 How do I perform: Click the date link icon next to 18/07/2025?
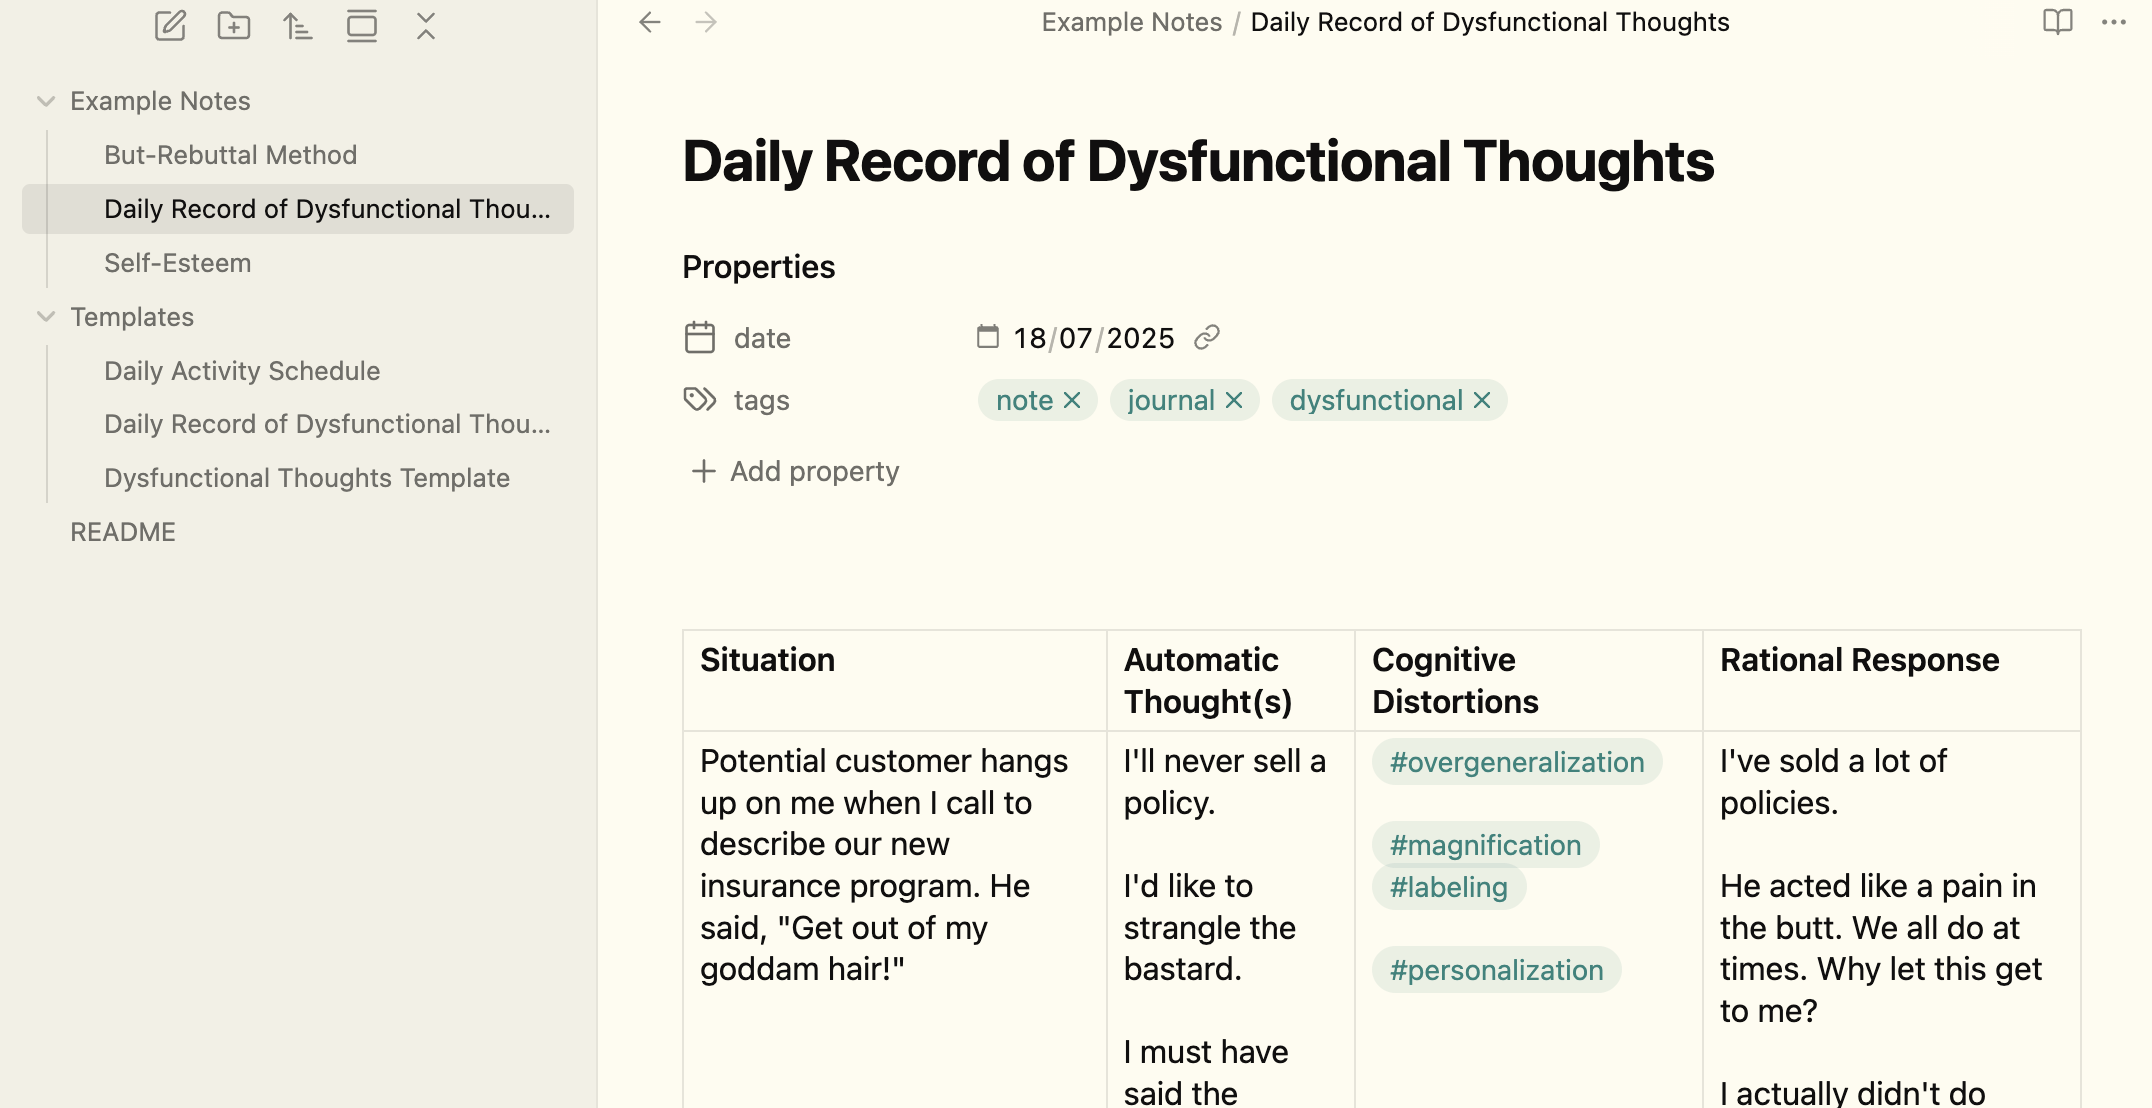pos(1207,338)
